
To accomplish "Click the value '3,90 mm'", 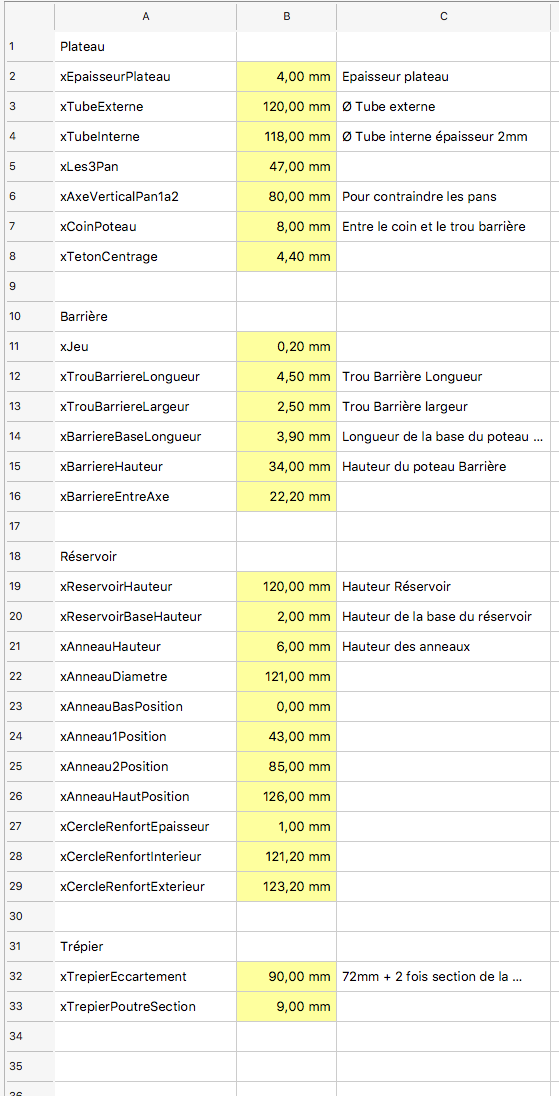I will click(x=286, y=437).
